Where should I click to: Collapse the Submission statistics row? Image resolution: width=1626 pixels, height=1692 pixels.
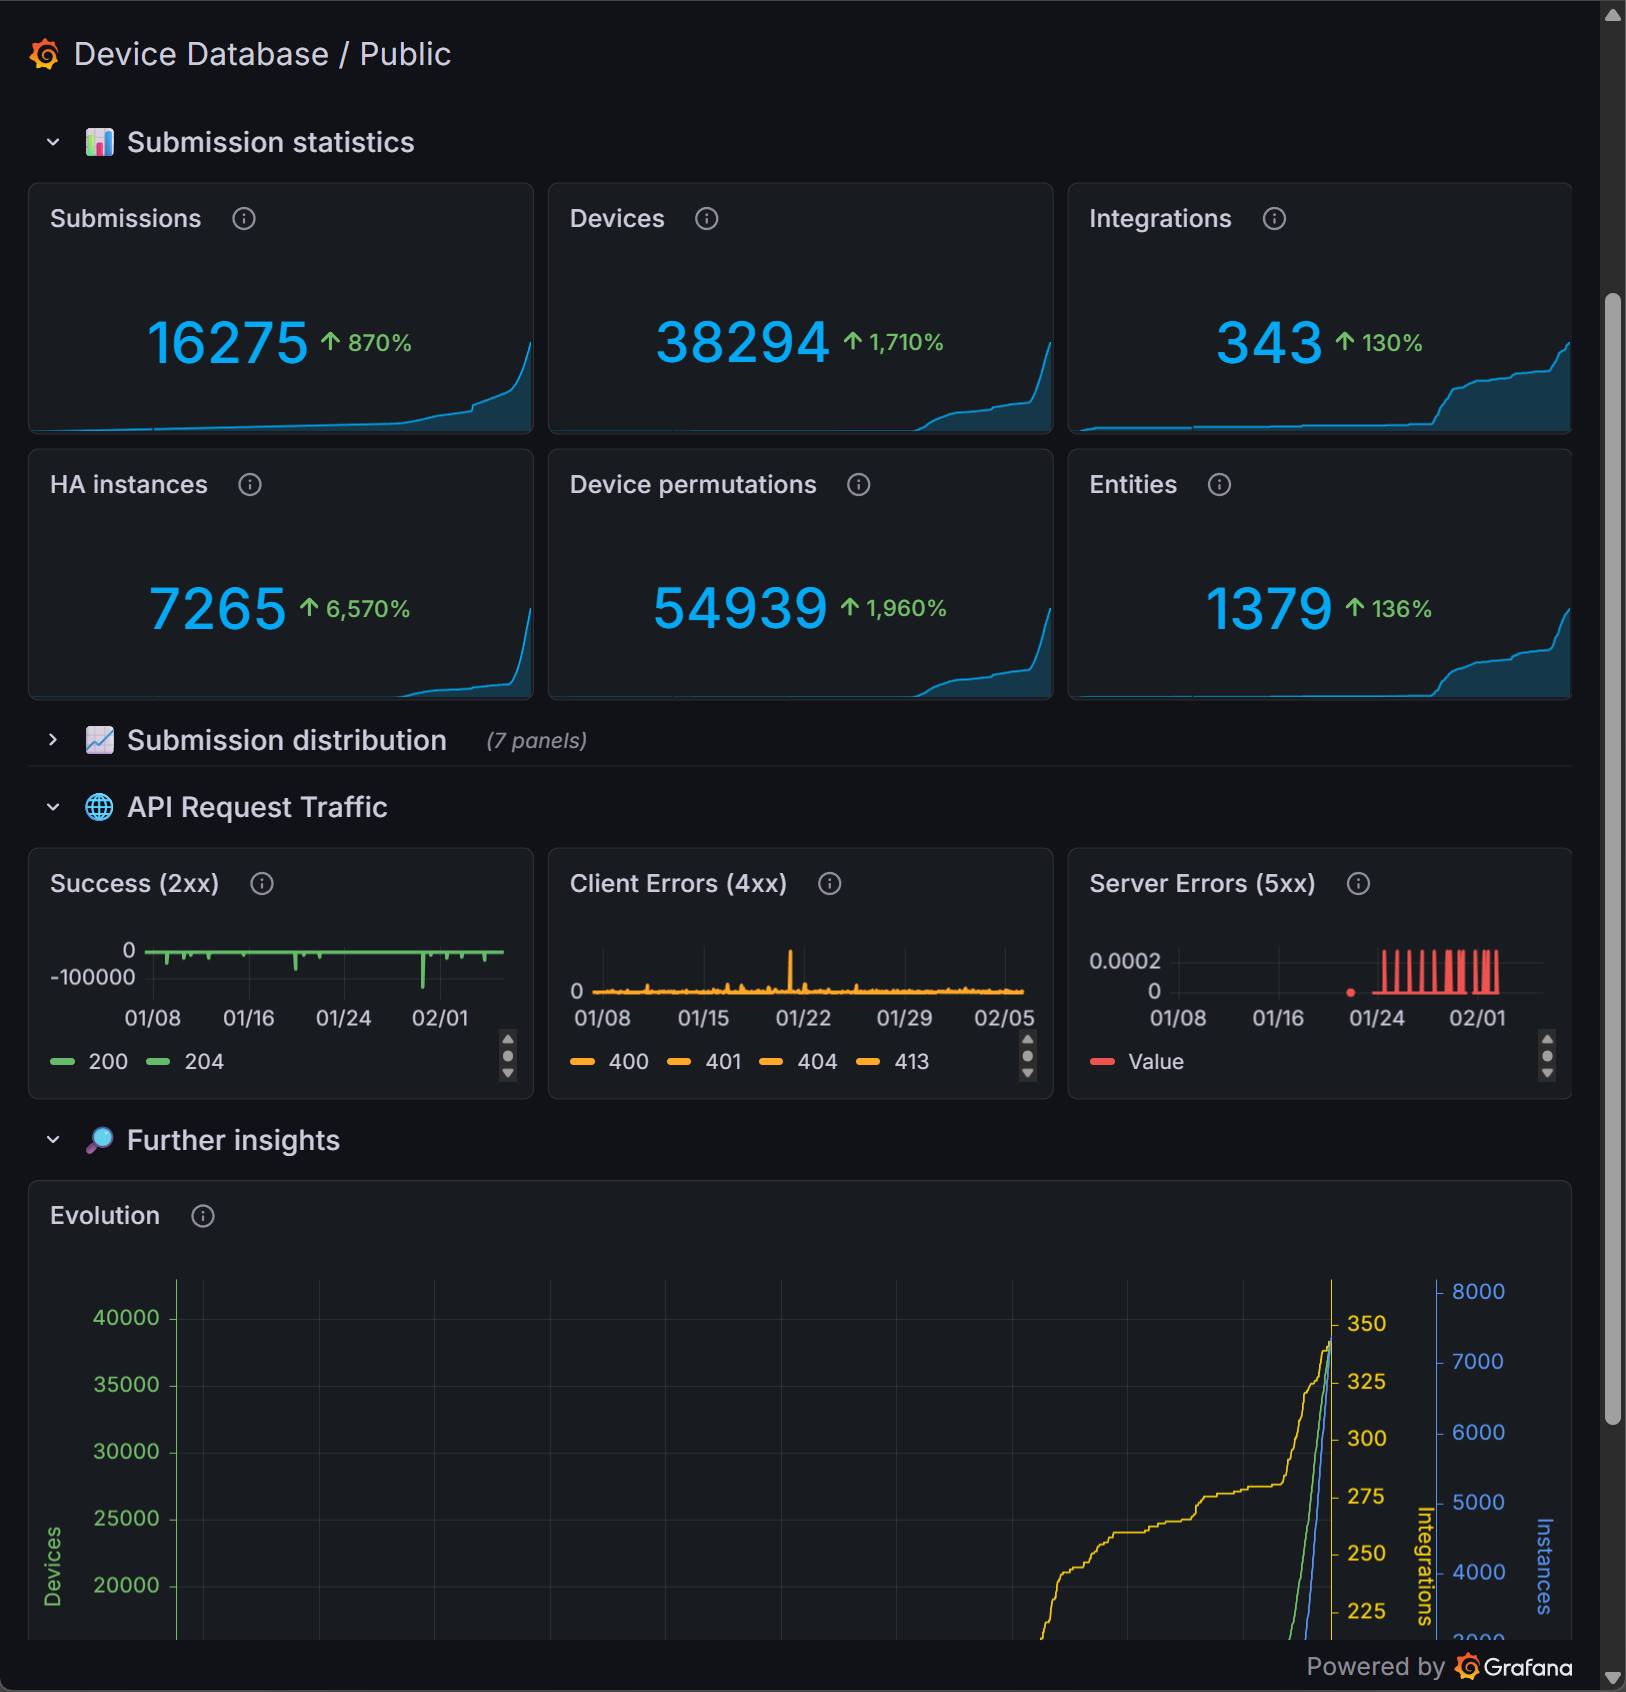pos(53,142)
